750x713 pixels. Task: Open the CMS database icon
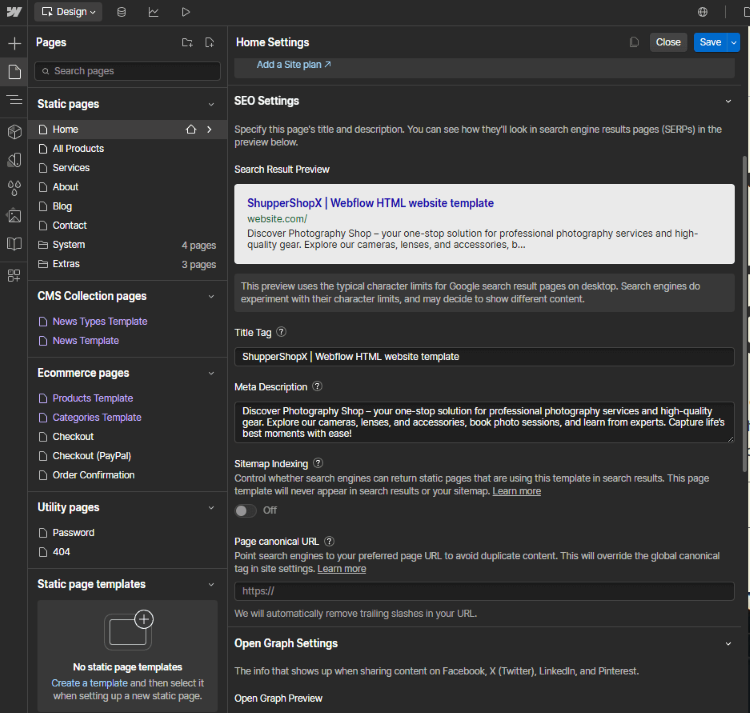[121, 12]
